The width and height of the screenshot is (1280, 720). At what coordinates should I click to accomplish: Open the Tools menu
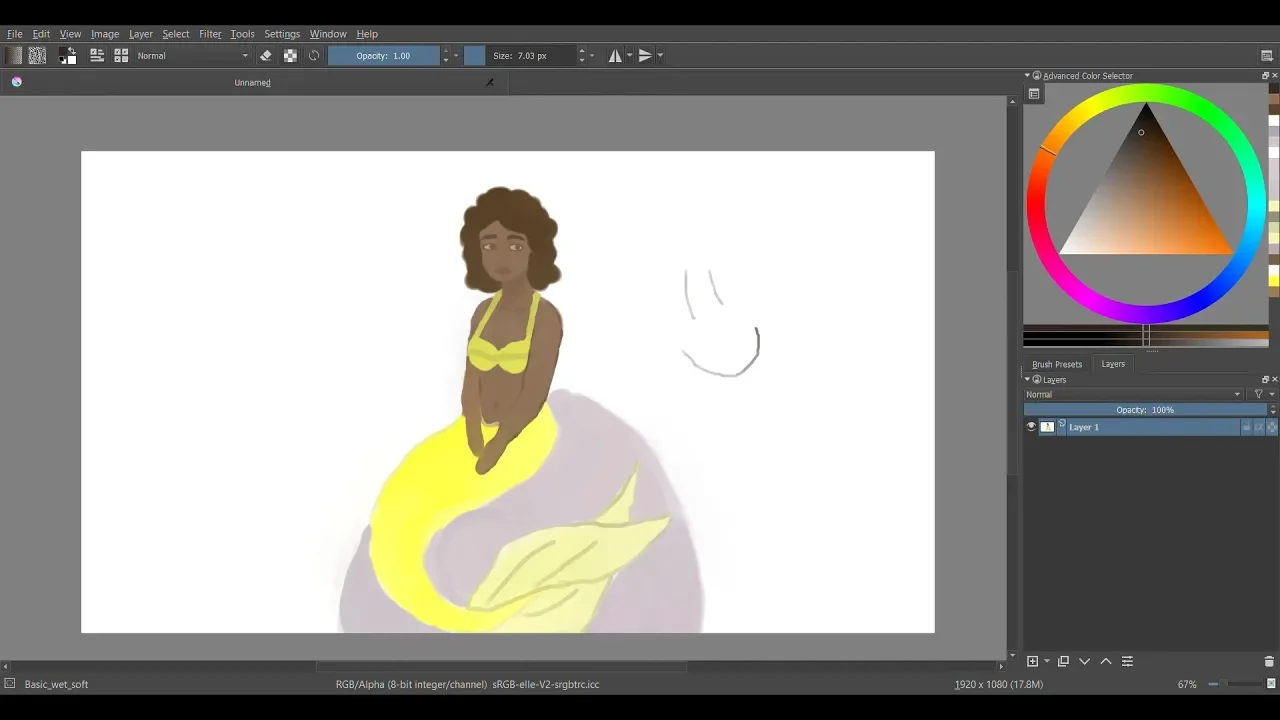coord(243,34)
